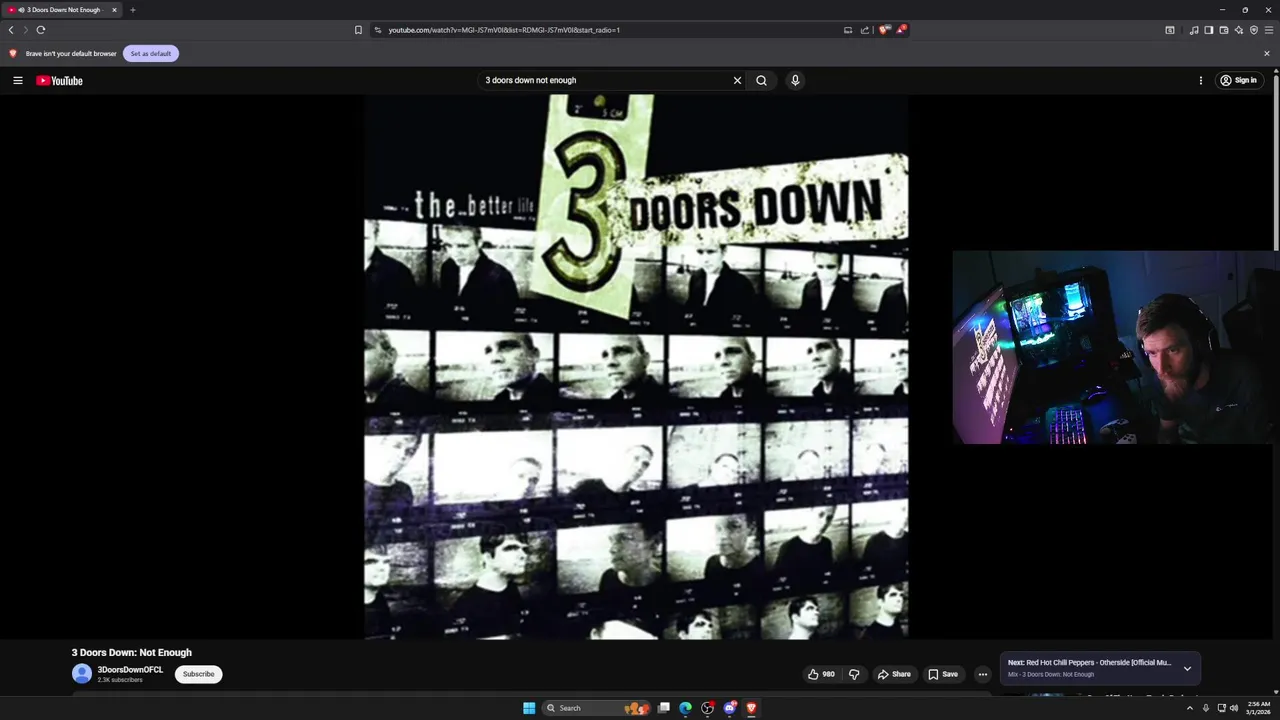Open the YouTube guide hamburger menu
Viewport: 1280px width, 720px height.
click(x=18, y=80)
